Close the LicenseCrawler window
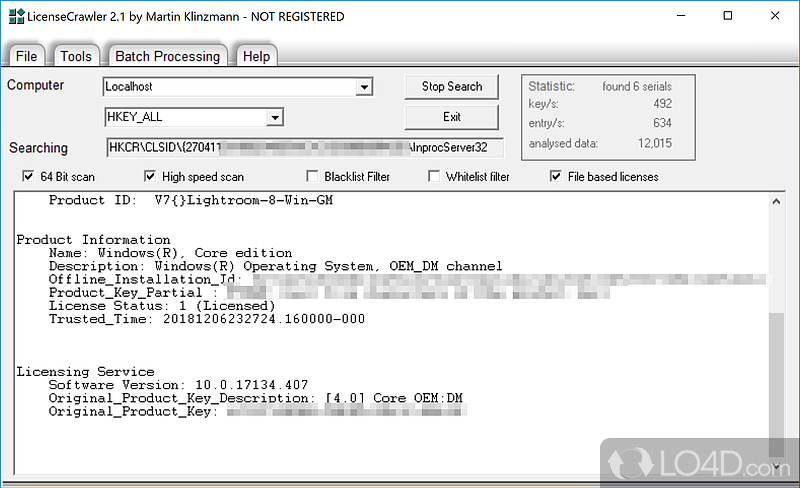800x488 pixels. 775,16
